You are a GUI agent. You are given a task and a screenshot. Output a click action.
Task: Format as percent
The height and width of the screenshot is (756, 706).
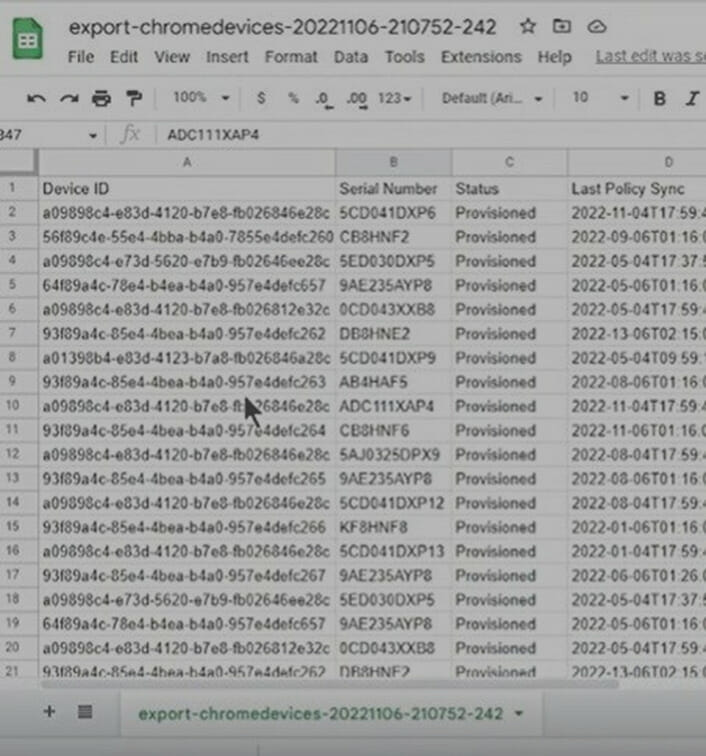coord(293,98)
